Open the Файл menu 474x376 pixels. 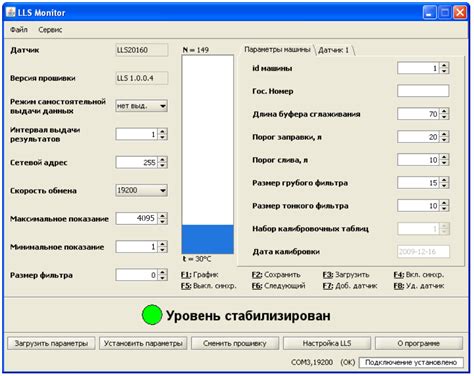[19, 30]
